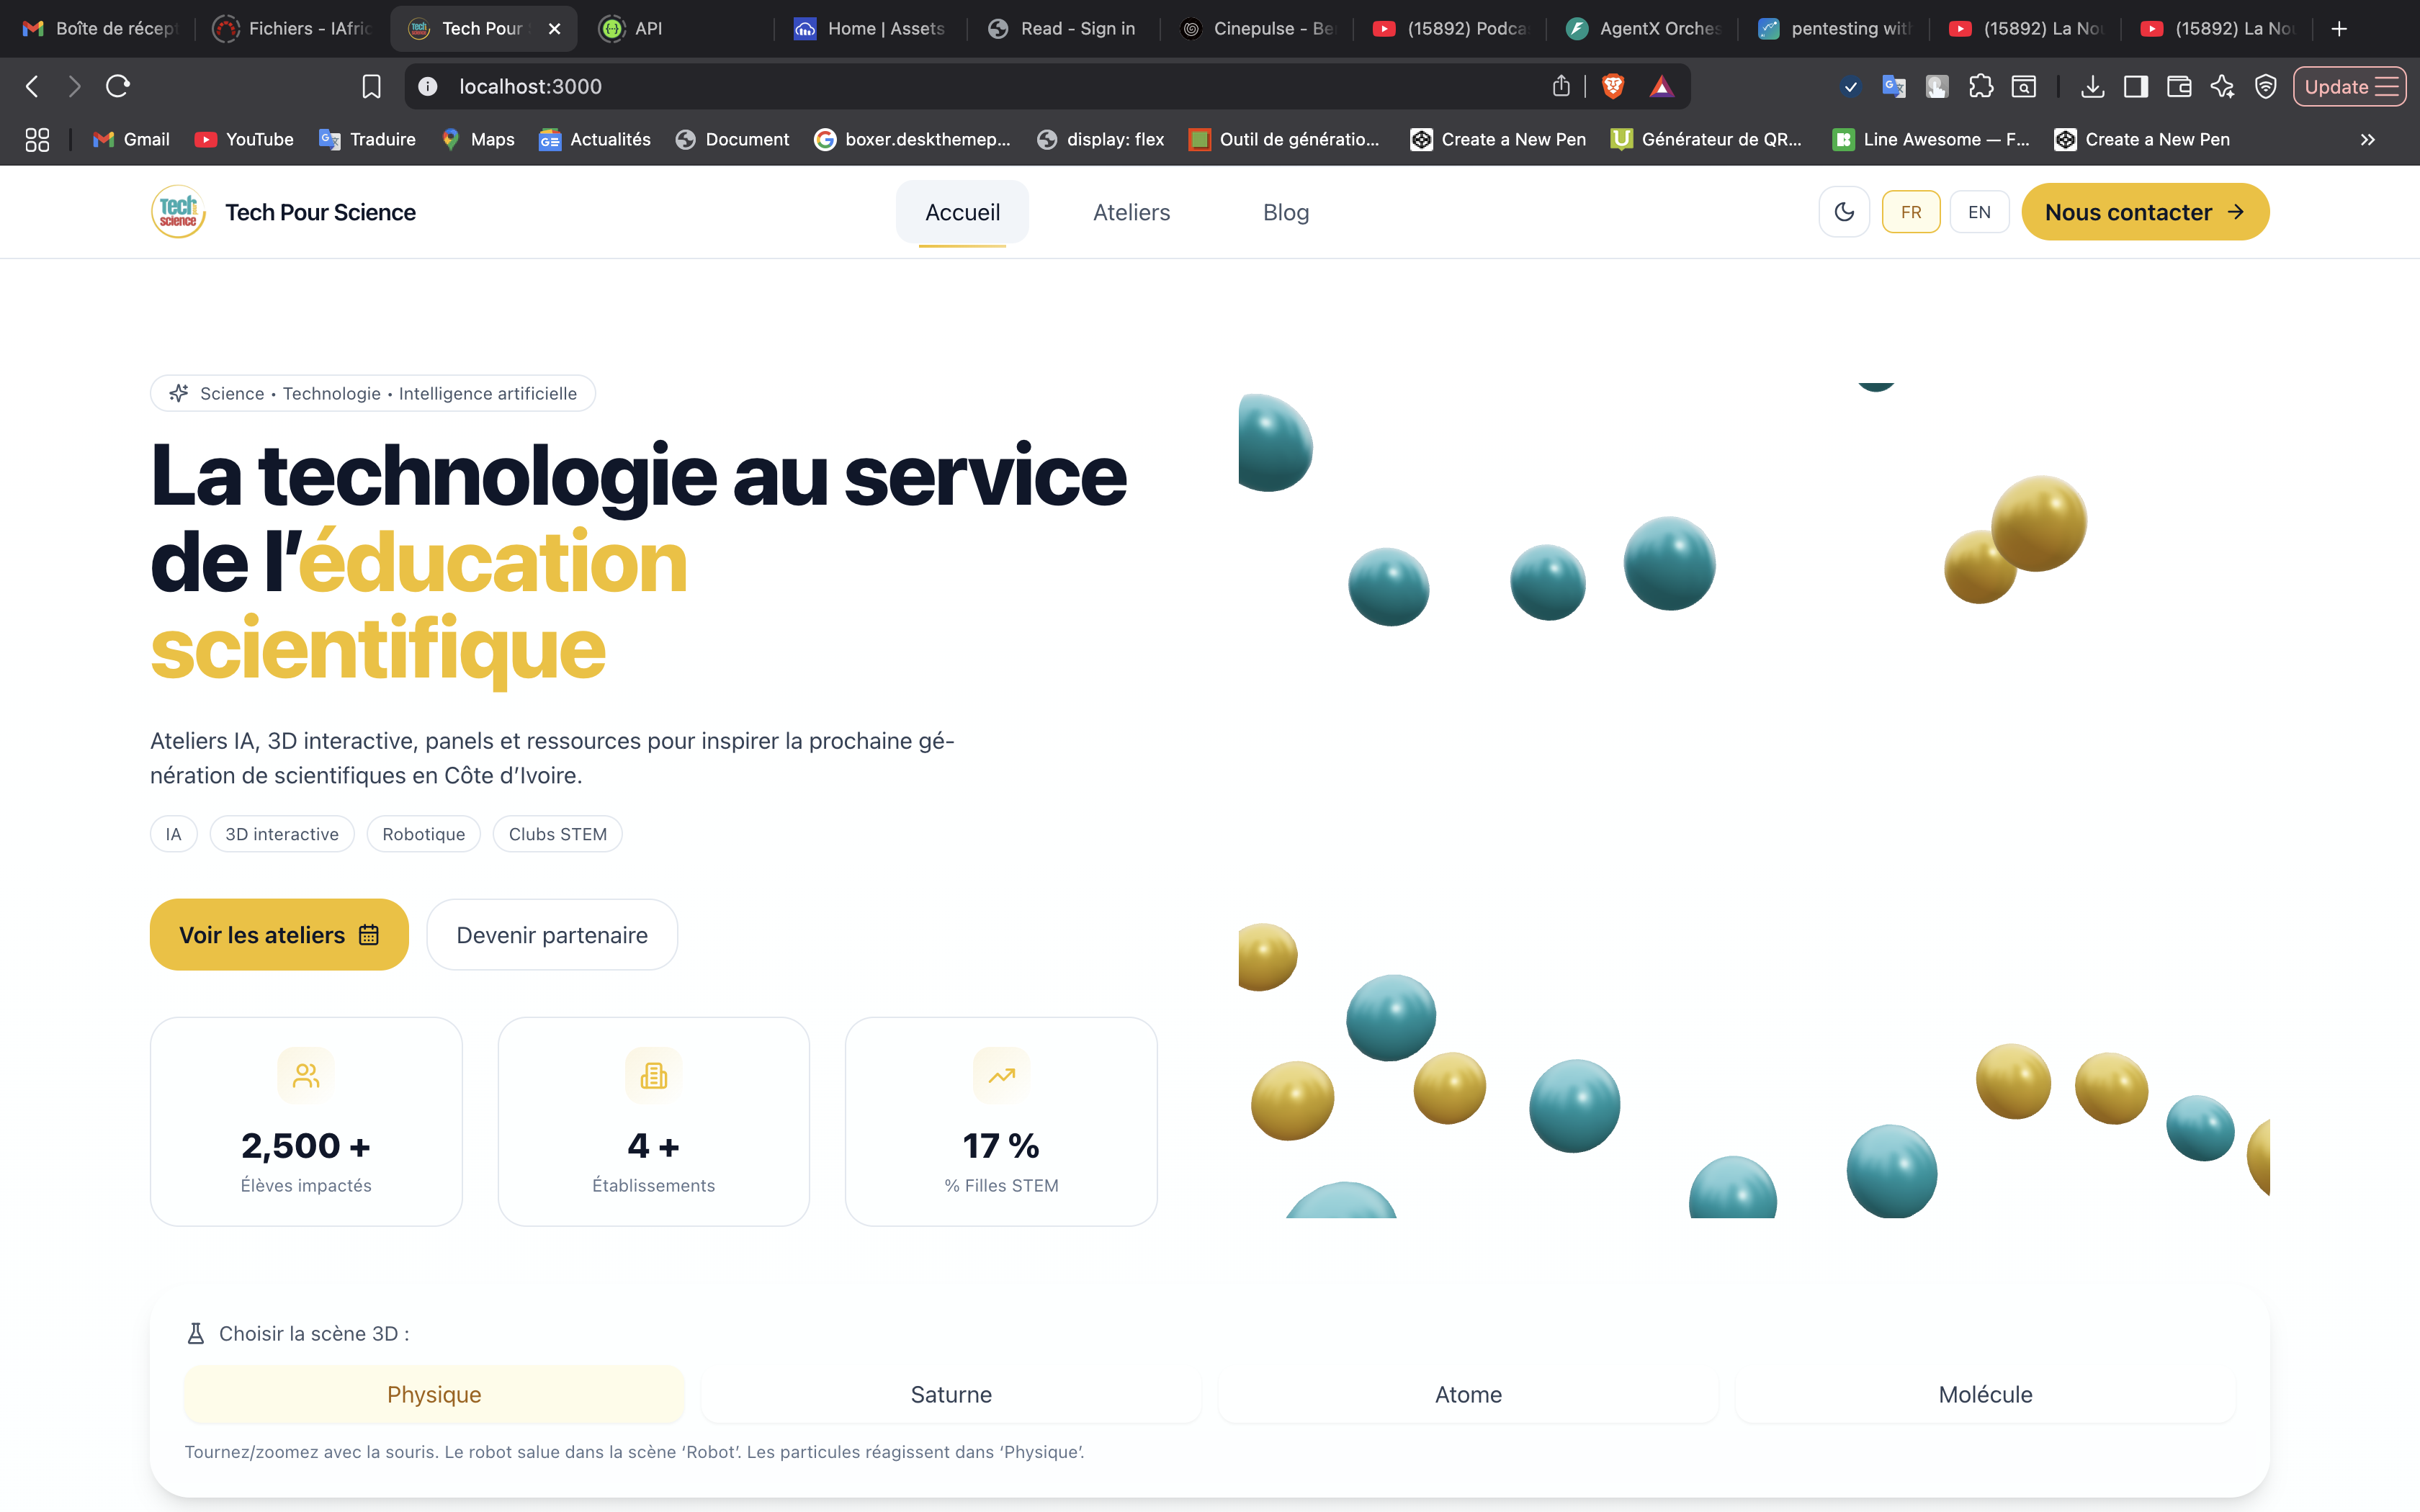Open a new browser tab
This screenshot has width=2420, height=1512.
coord(2338,28)
